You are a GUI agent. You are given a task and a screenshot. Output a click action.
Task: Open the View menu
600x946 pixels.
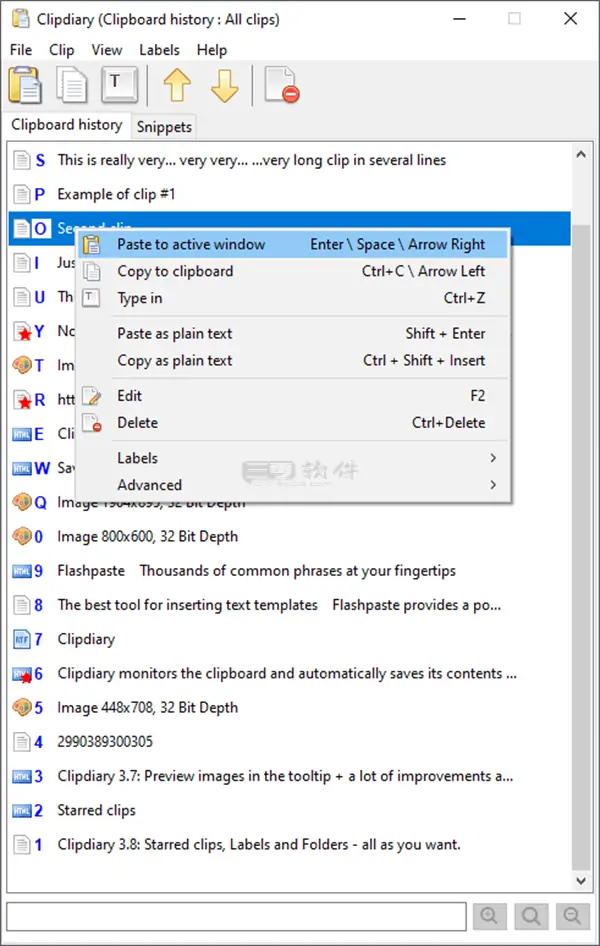pos(107,49)
